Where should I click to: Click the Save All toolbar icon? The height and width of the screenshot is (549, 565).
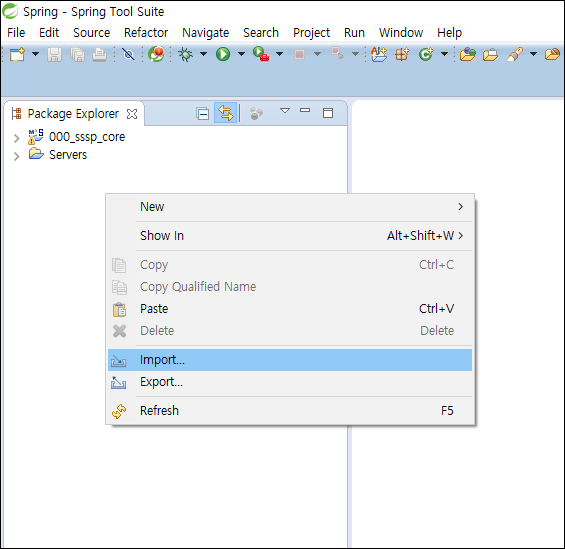[77, 54]
